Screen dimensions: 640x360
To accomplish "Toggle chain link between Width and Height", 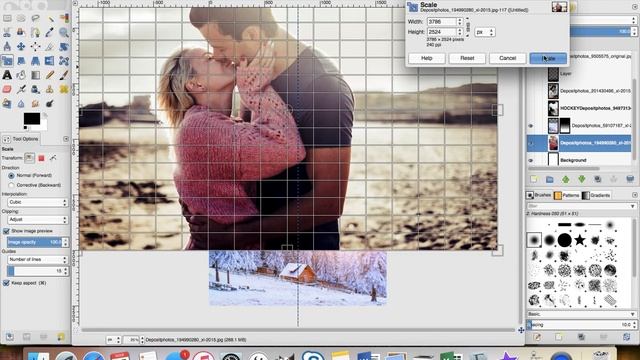I will coord(468,26).
